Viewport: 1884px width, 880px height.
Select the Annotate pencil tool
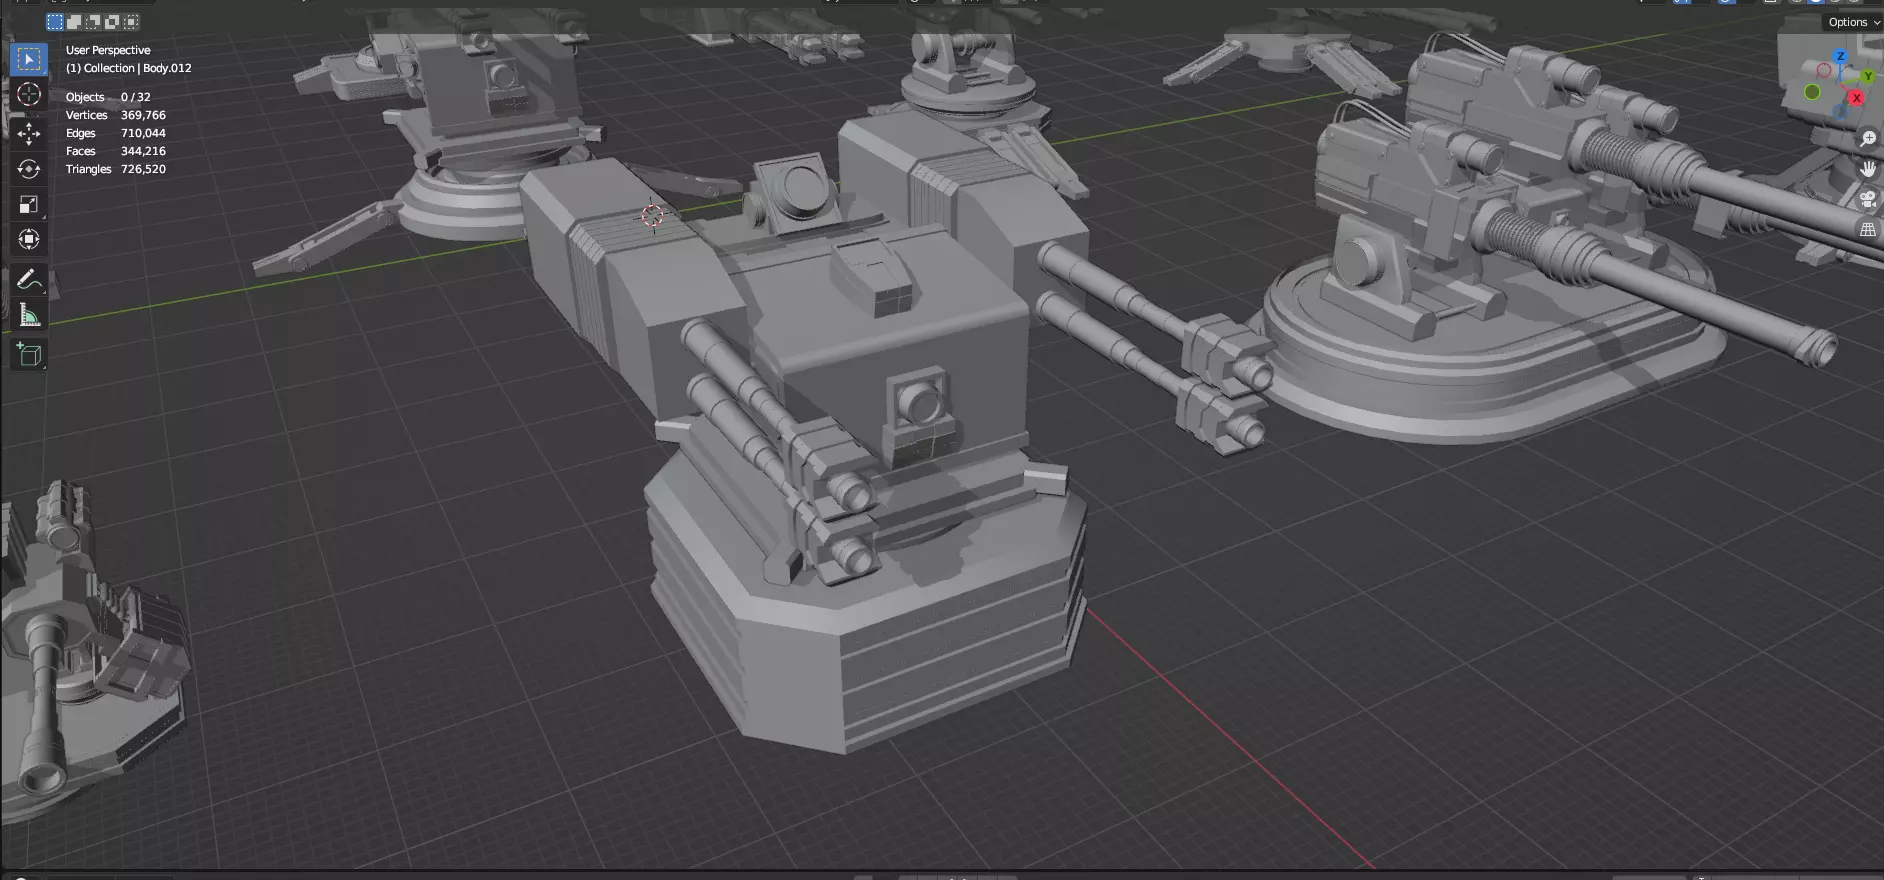(29, 280)
